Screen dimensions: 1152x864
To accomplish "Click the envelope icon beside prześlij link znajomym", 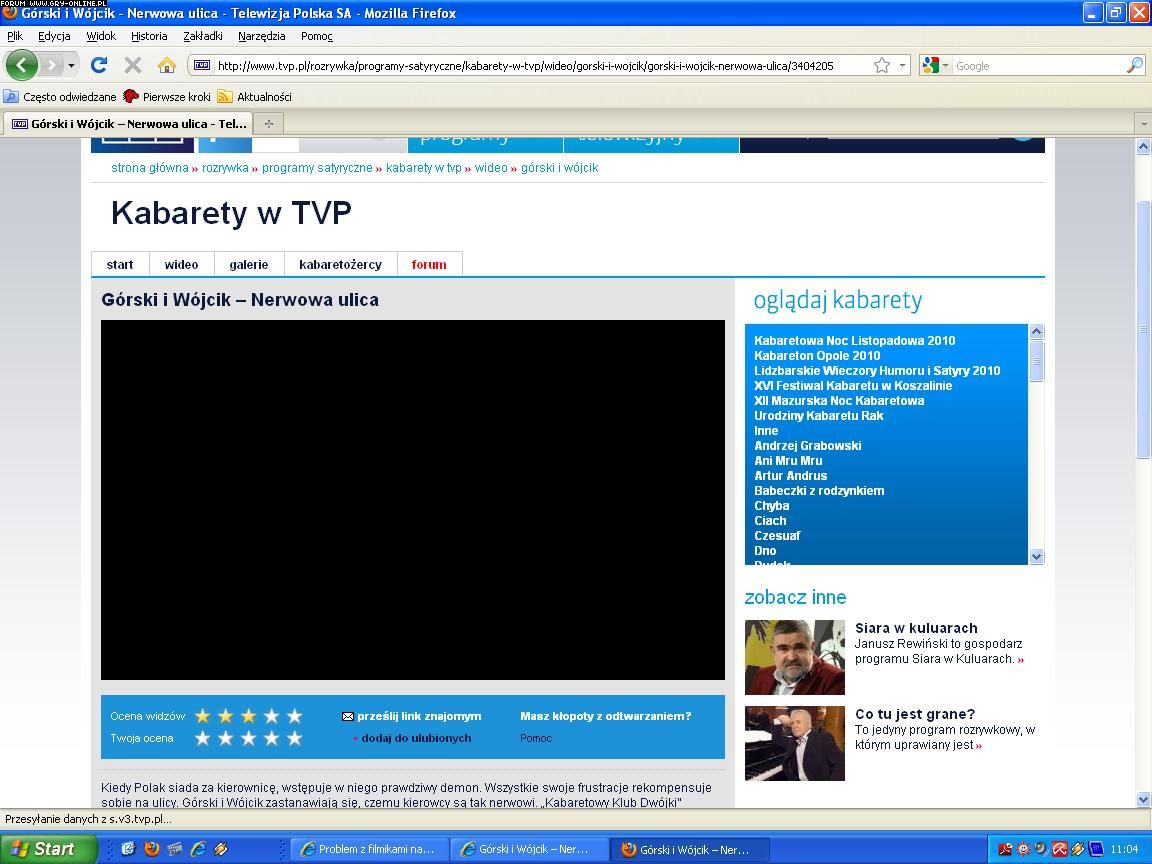I will pos(348,716).
